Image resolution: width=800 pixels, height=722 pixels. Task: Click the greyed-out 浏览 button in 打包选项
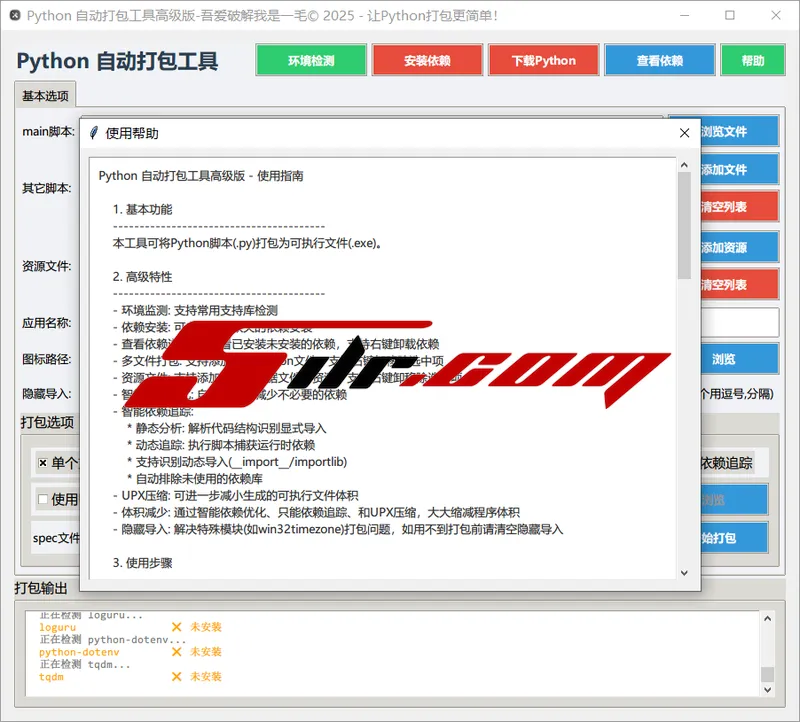735,500
